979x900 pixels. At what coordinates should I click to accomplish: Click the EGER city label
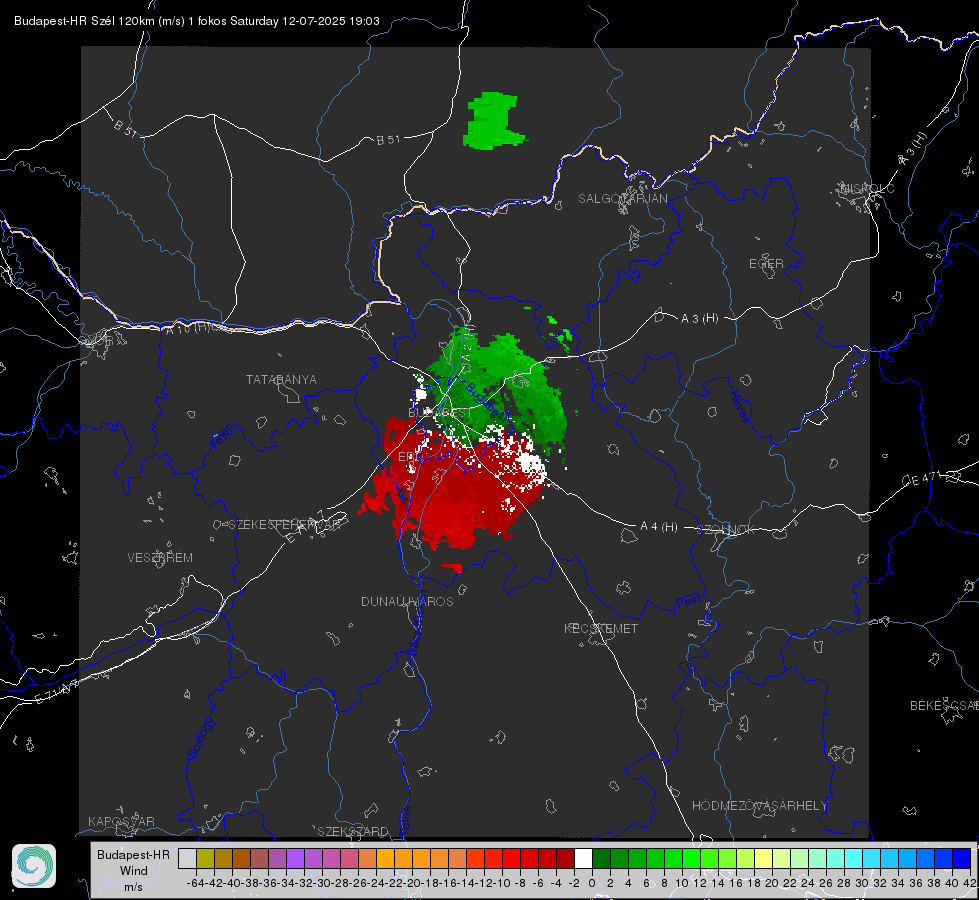pos(766,264)
